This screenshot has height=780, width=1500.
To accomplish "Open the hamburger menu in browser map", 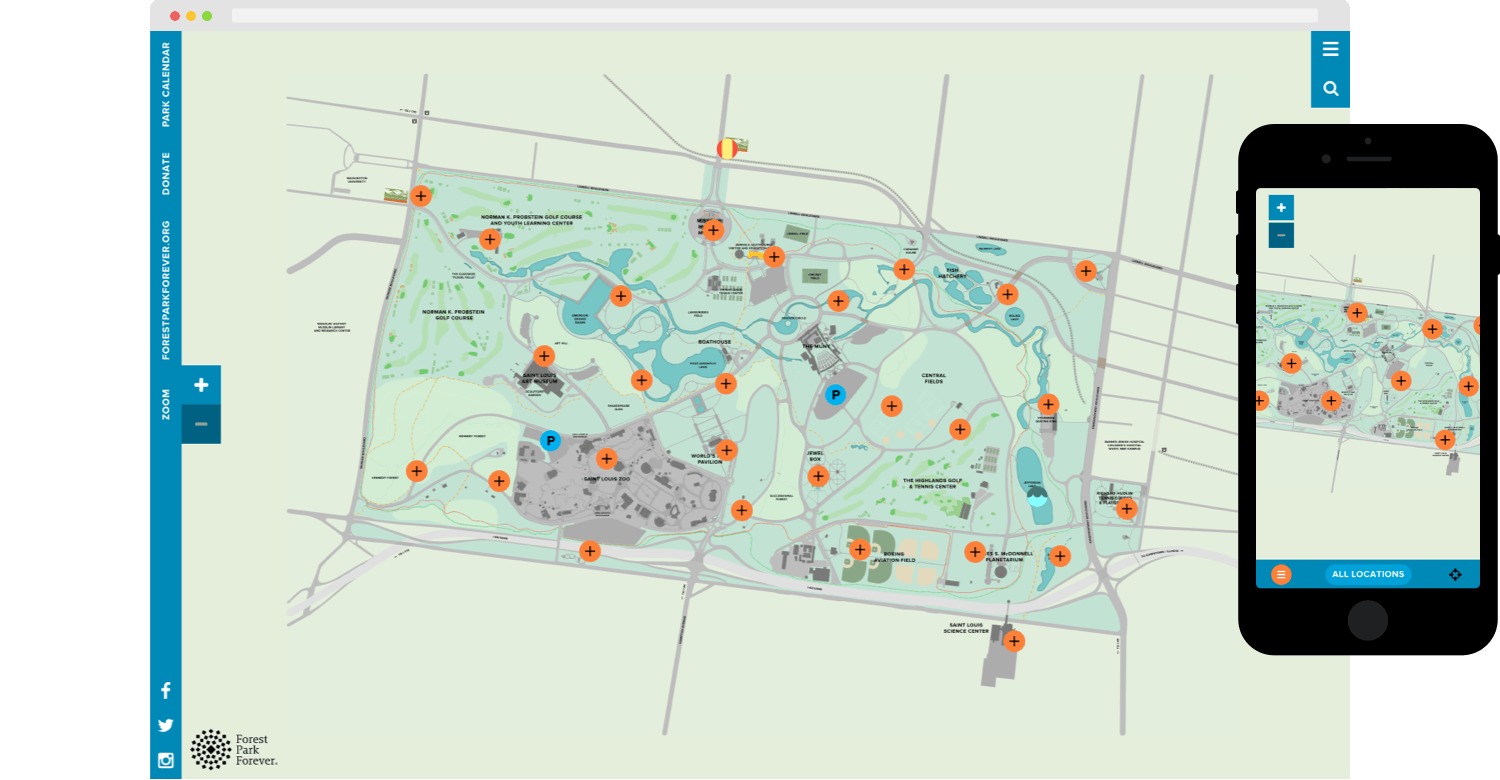I will pyautogui.click(x=1330, y=49).
